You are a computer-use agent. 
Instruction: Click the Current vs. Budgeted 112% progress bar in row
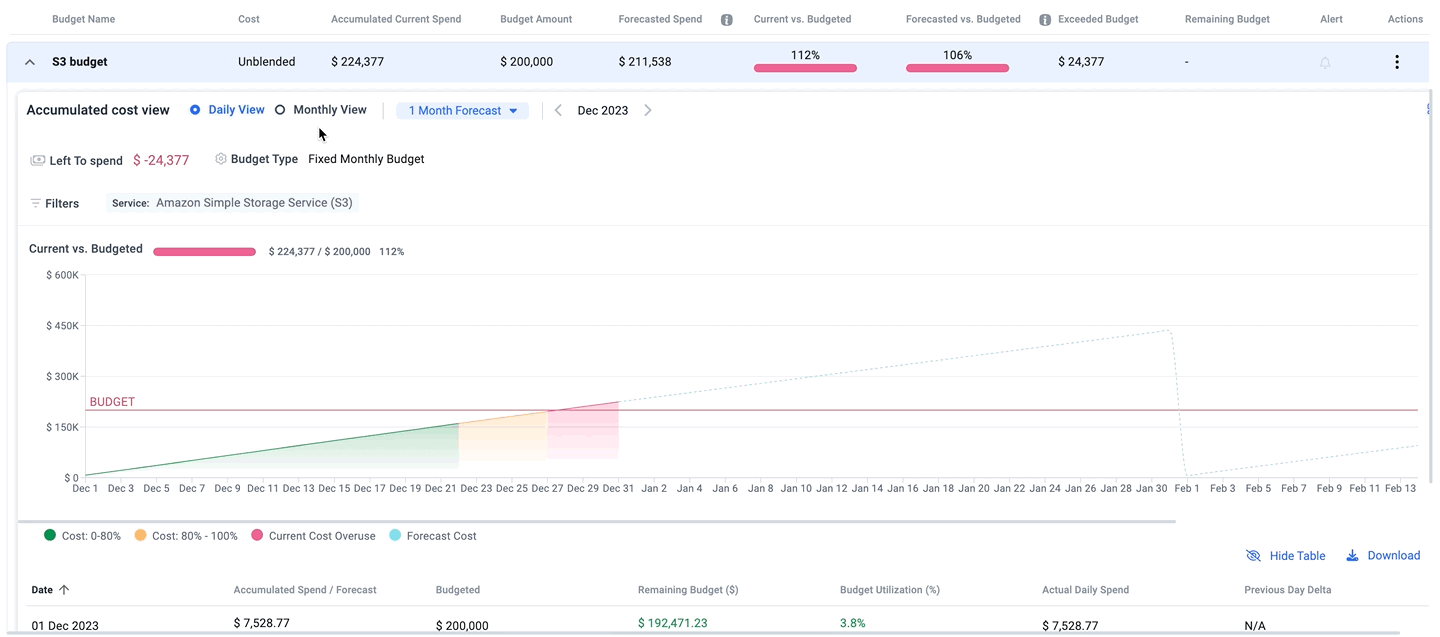click(805, 68)
